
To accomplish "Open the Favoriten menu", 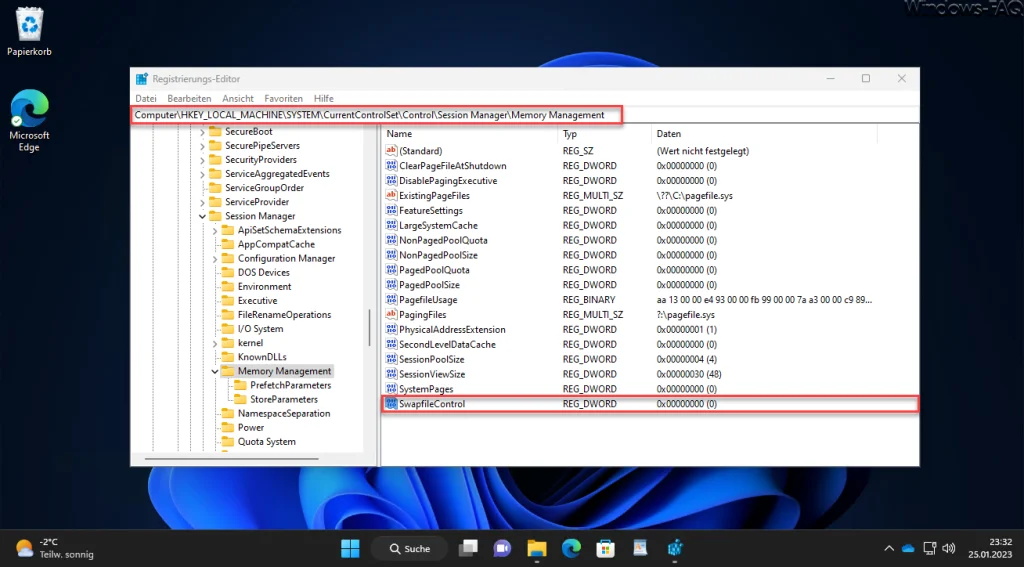I will point(283,99).
